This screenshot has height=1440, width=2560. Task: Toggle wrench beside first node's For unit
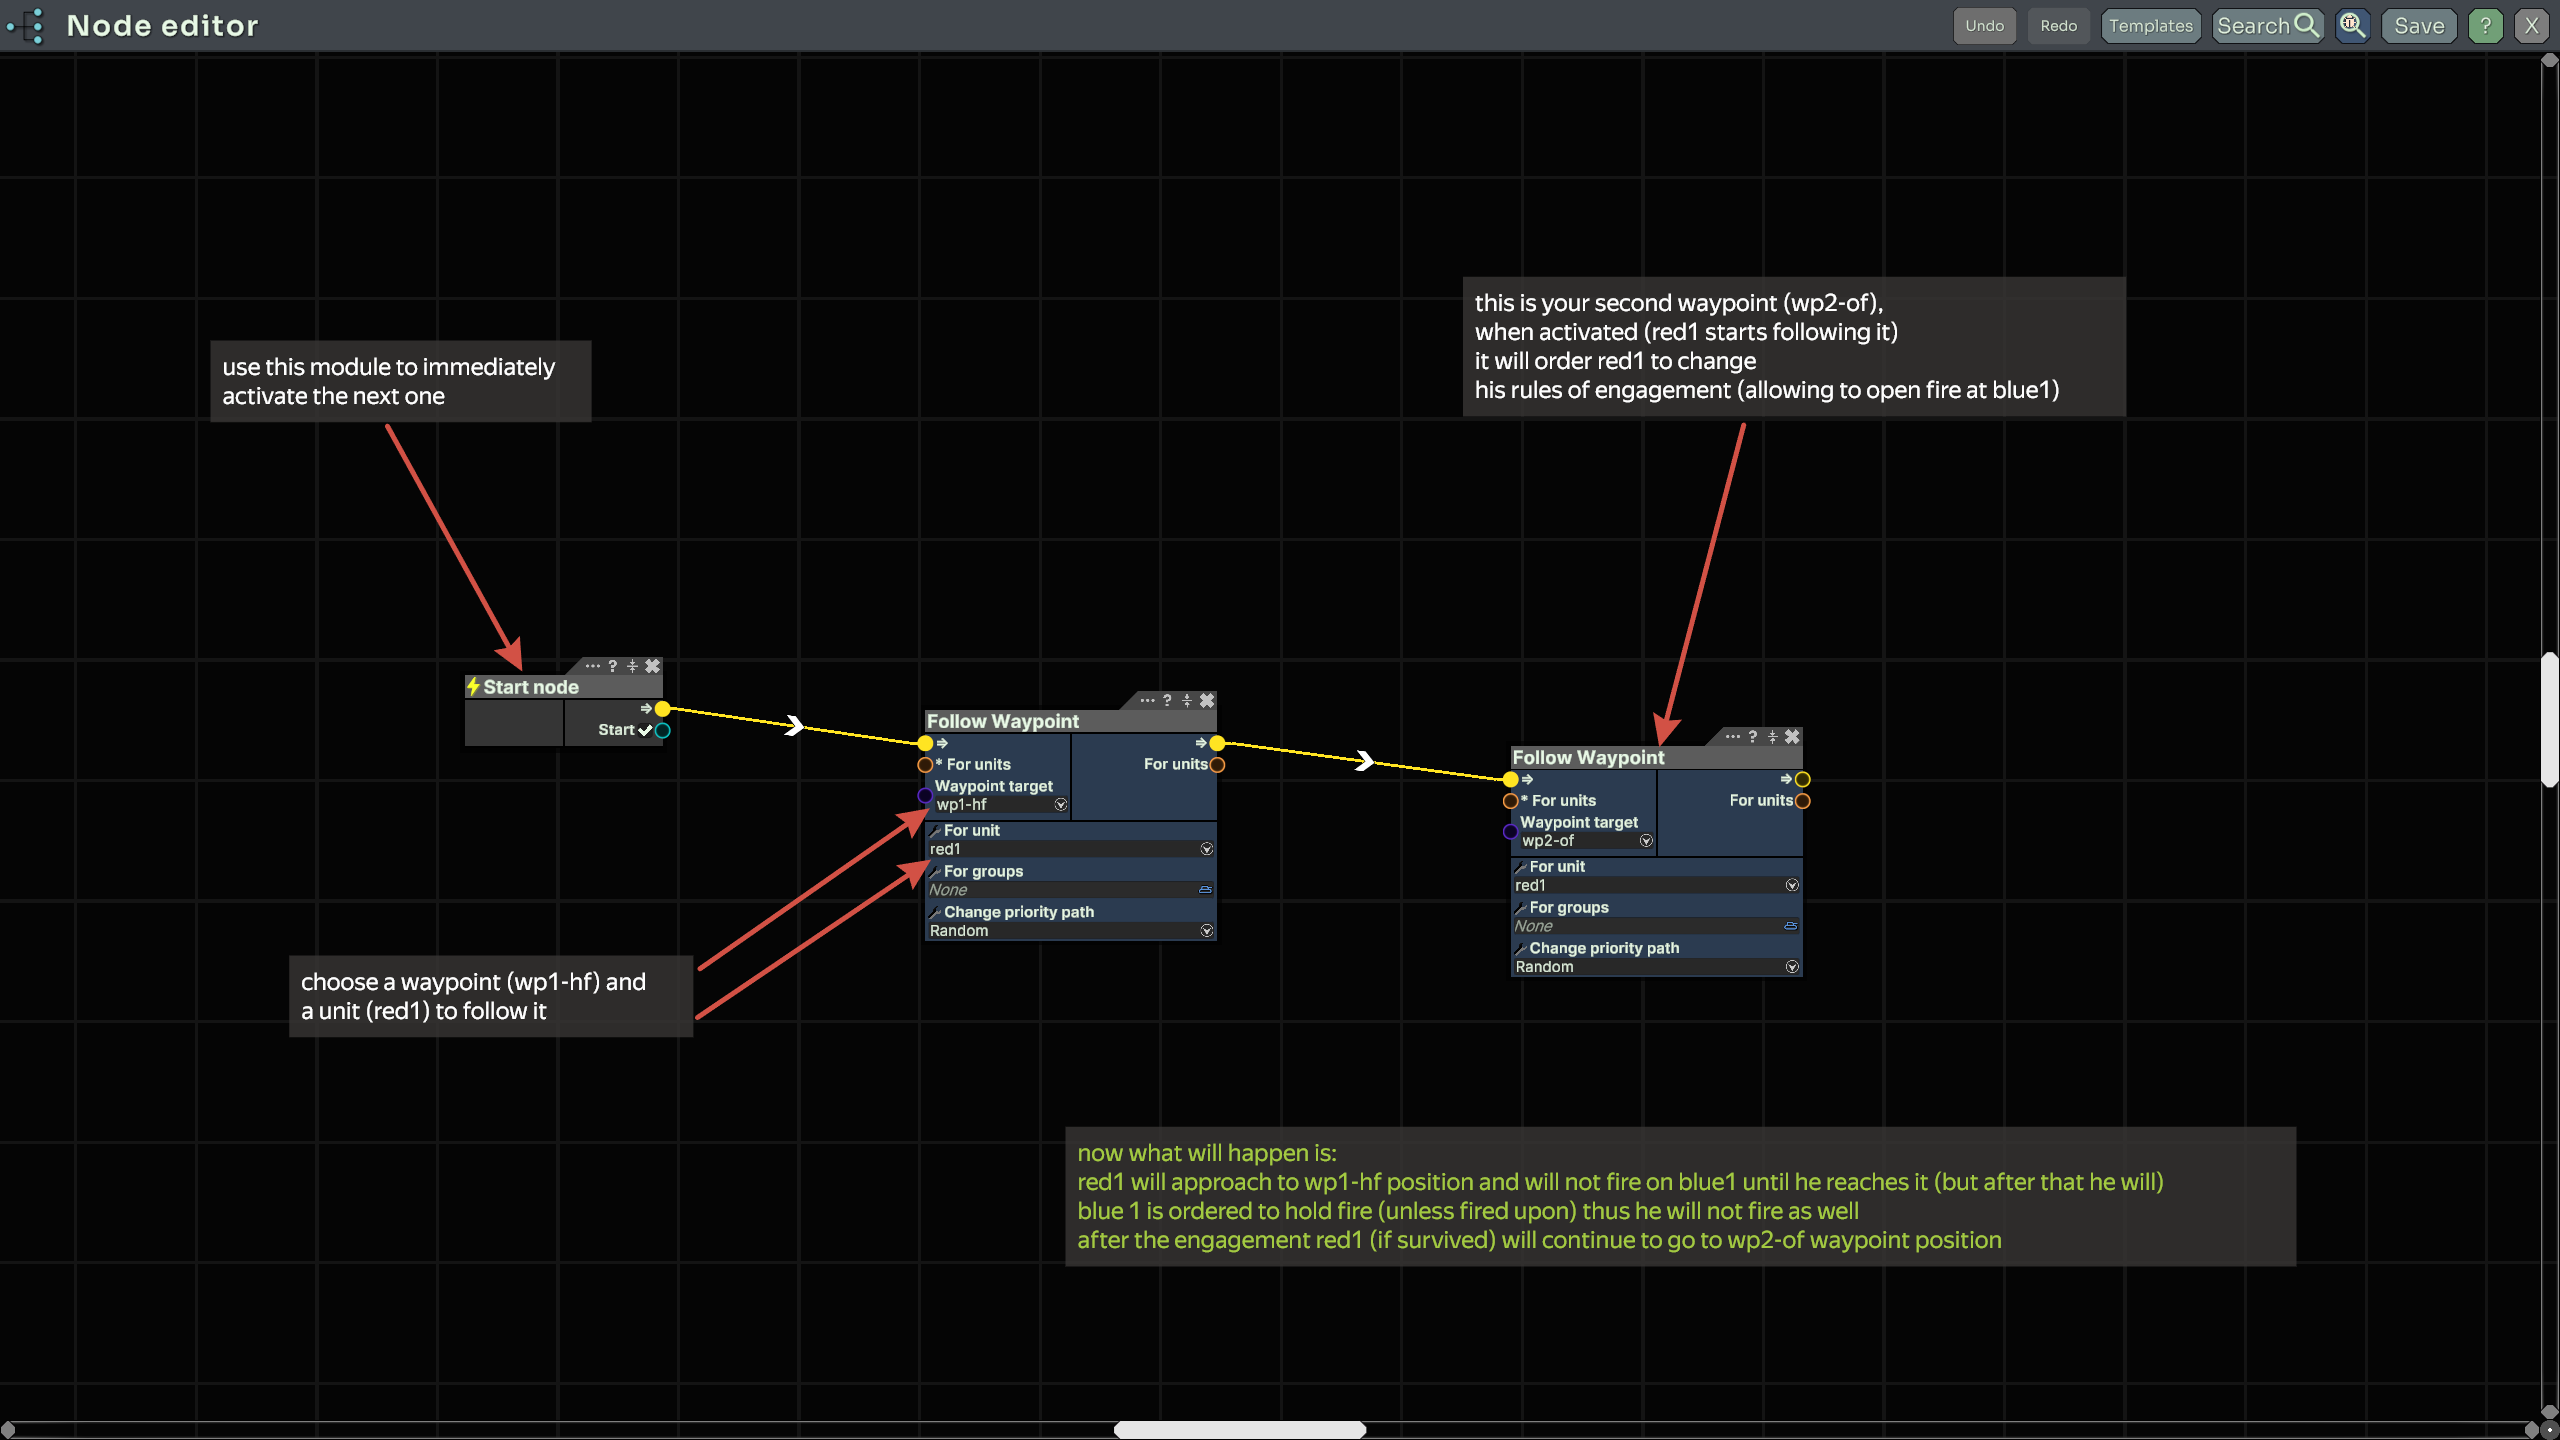coord(935,831)
